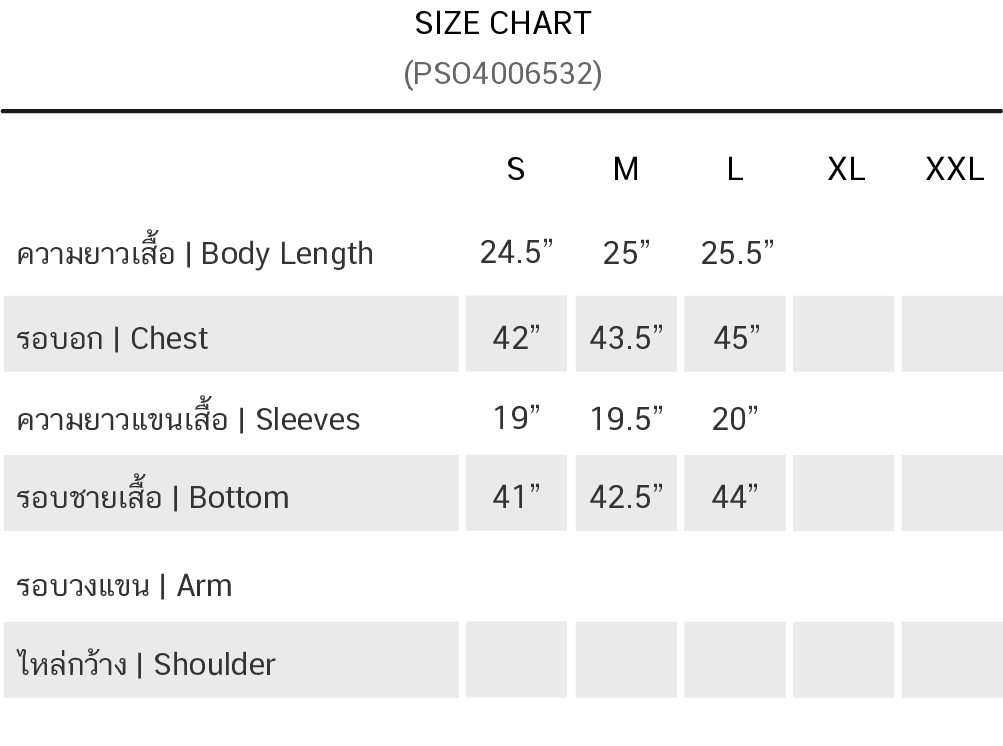Click the Sleeves row label
Image resolution: width=1003 pixels, height=746 pixels.
188,418
